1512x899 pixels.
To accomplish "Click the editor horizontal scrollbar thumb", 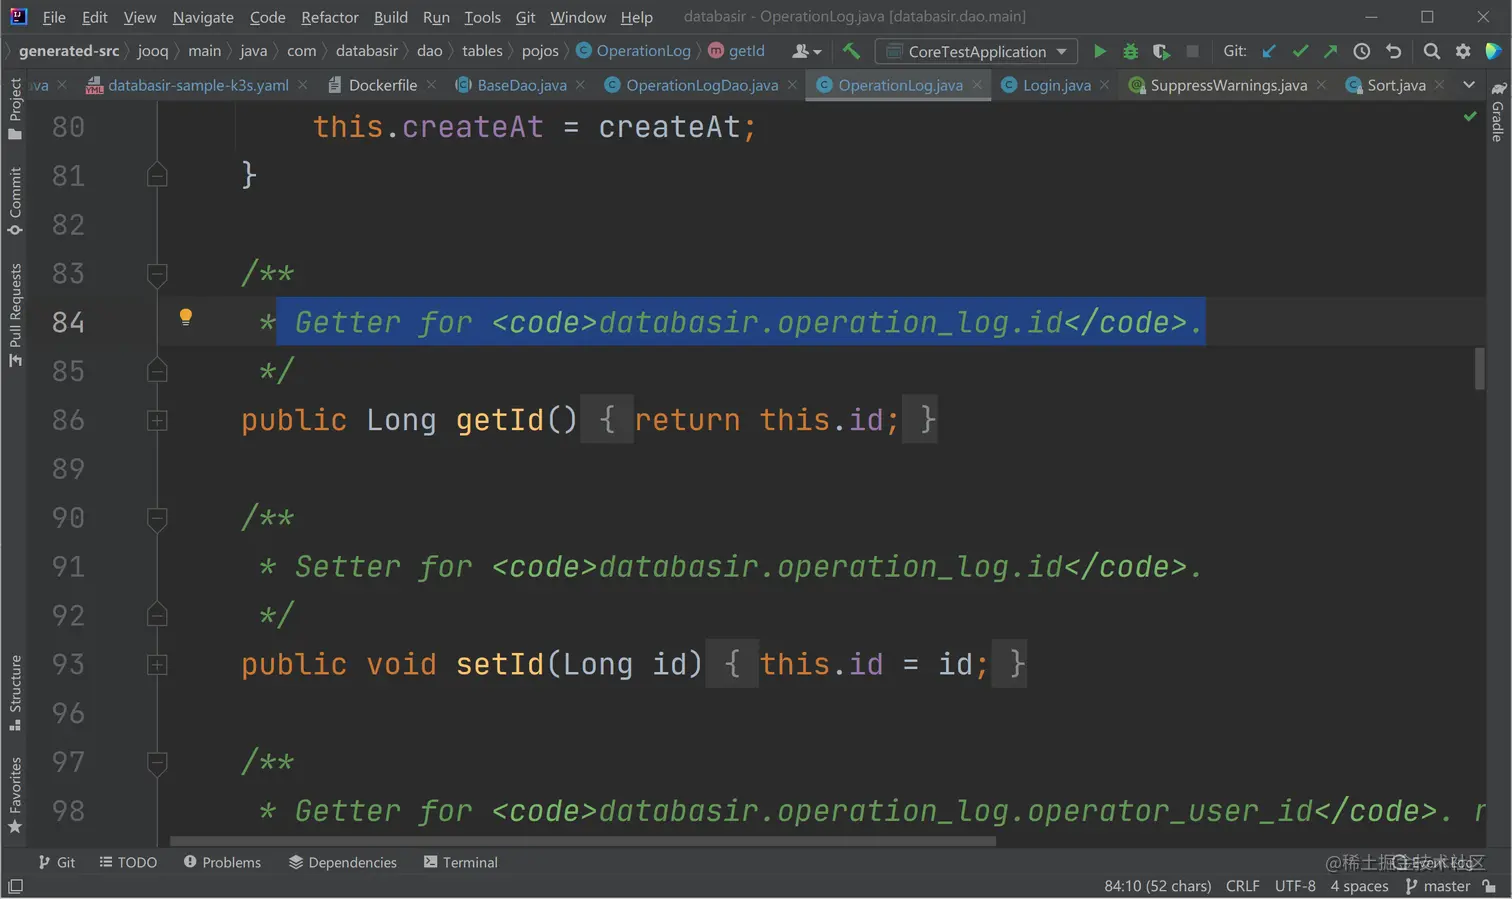I will [583, 841].
